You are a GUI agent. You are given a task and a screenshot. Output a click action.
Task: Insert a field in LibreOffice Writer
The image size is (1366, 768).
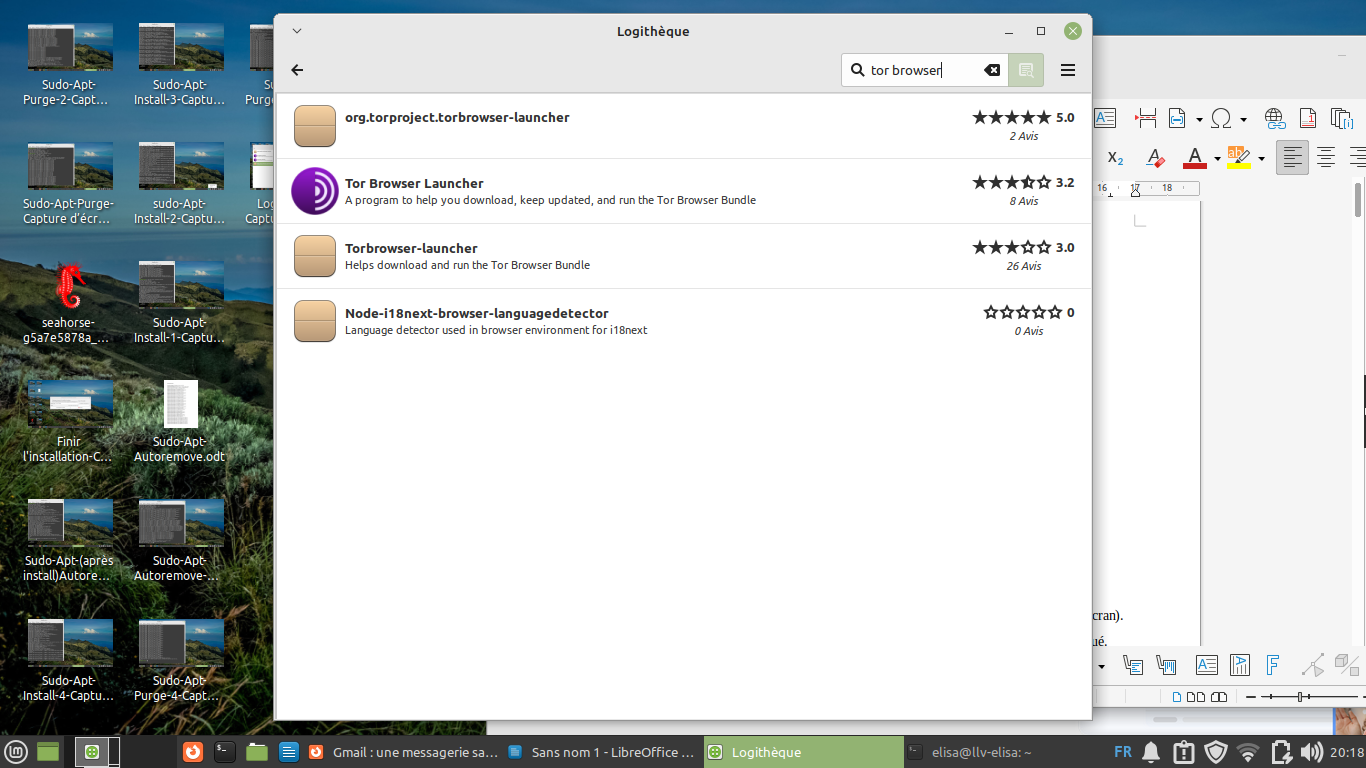pyautogui.click(x=1177, y=118)
